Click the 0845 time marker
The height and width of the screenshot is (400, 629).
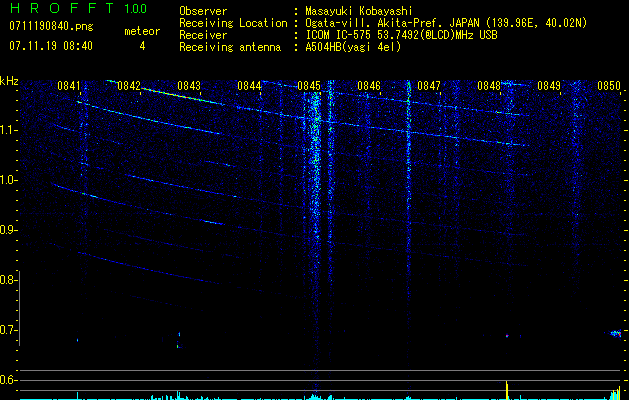click(x=308, y=86)
